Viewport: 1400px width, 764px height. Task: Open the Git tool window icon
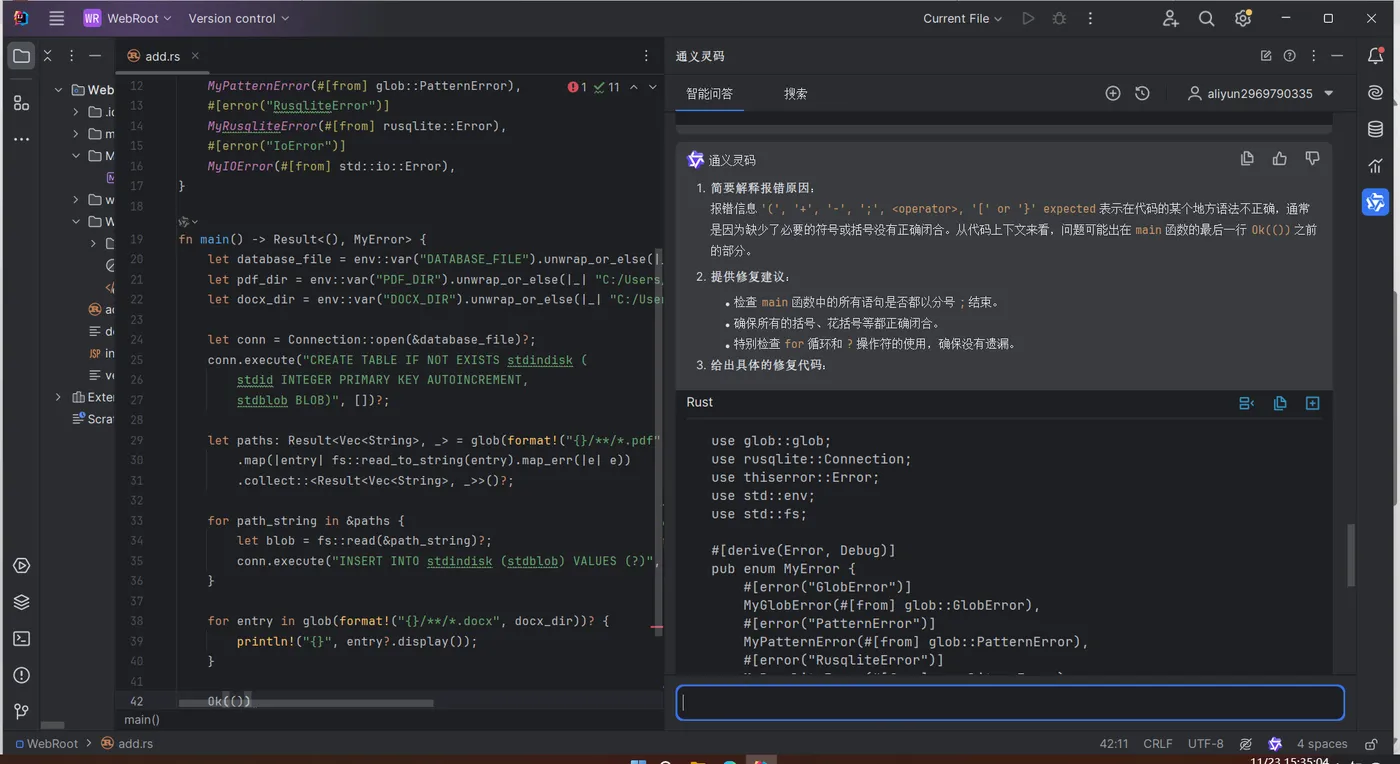coord(21,711)
